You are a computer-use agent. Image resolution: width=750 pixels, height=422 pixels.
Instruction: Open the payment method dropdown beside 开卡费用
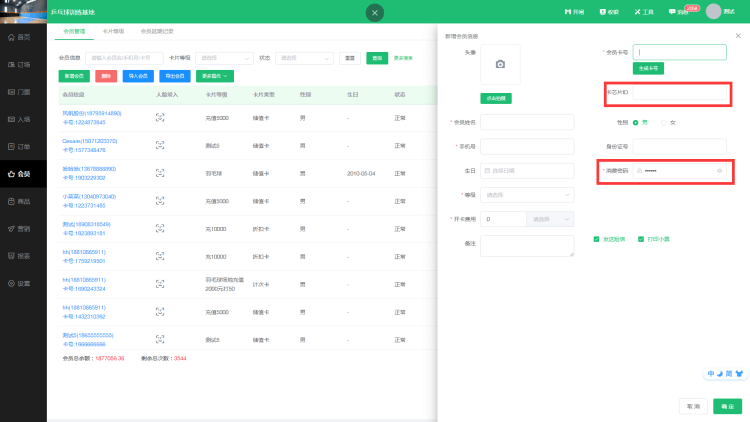coord(553,218)
